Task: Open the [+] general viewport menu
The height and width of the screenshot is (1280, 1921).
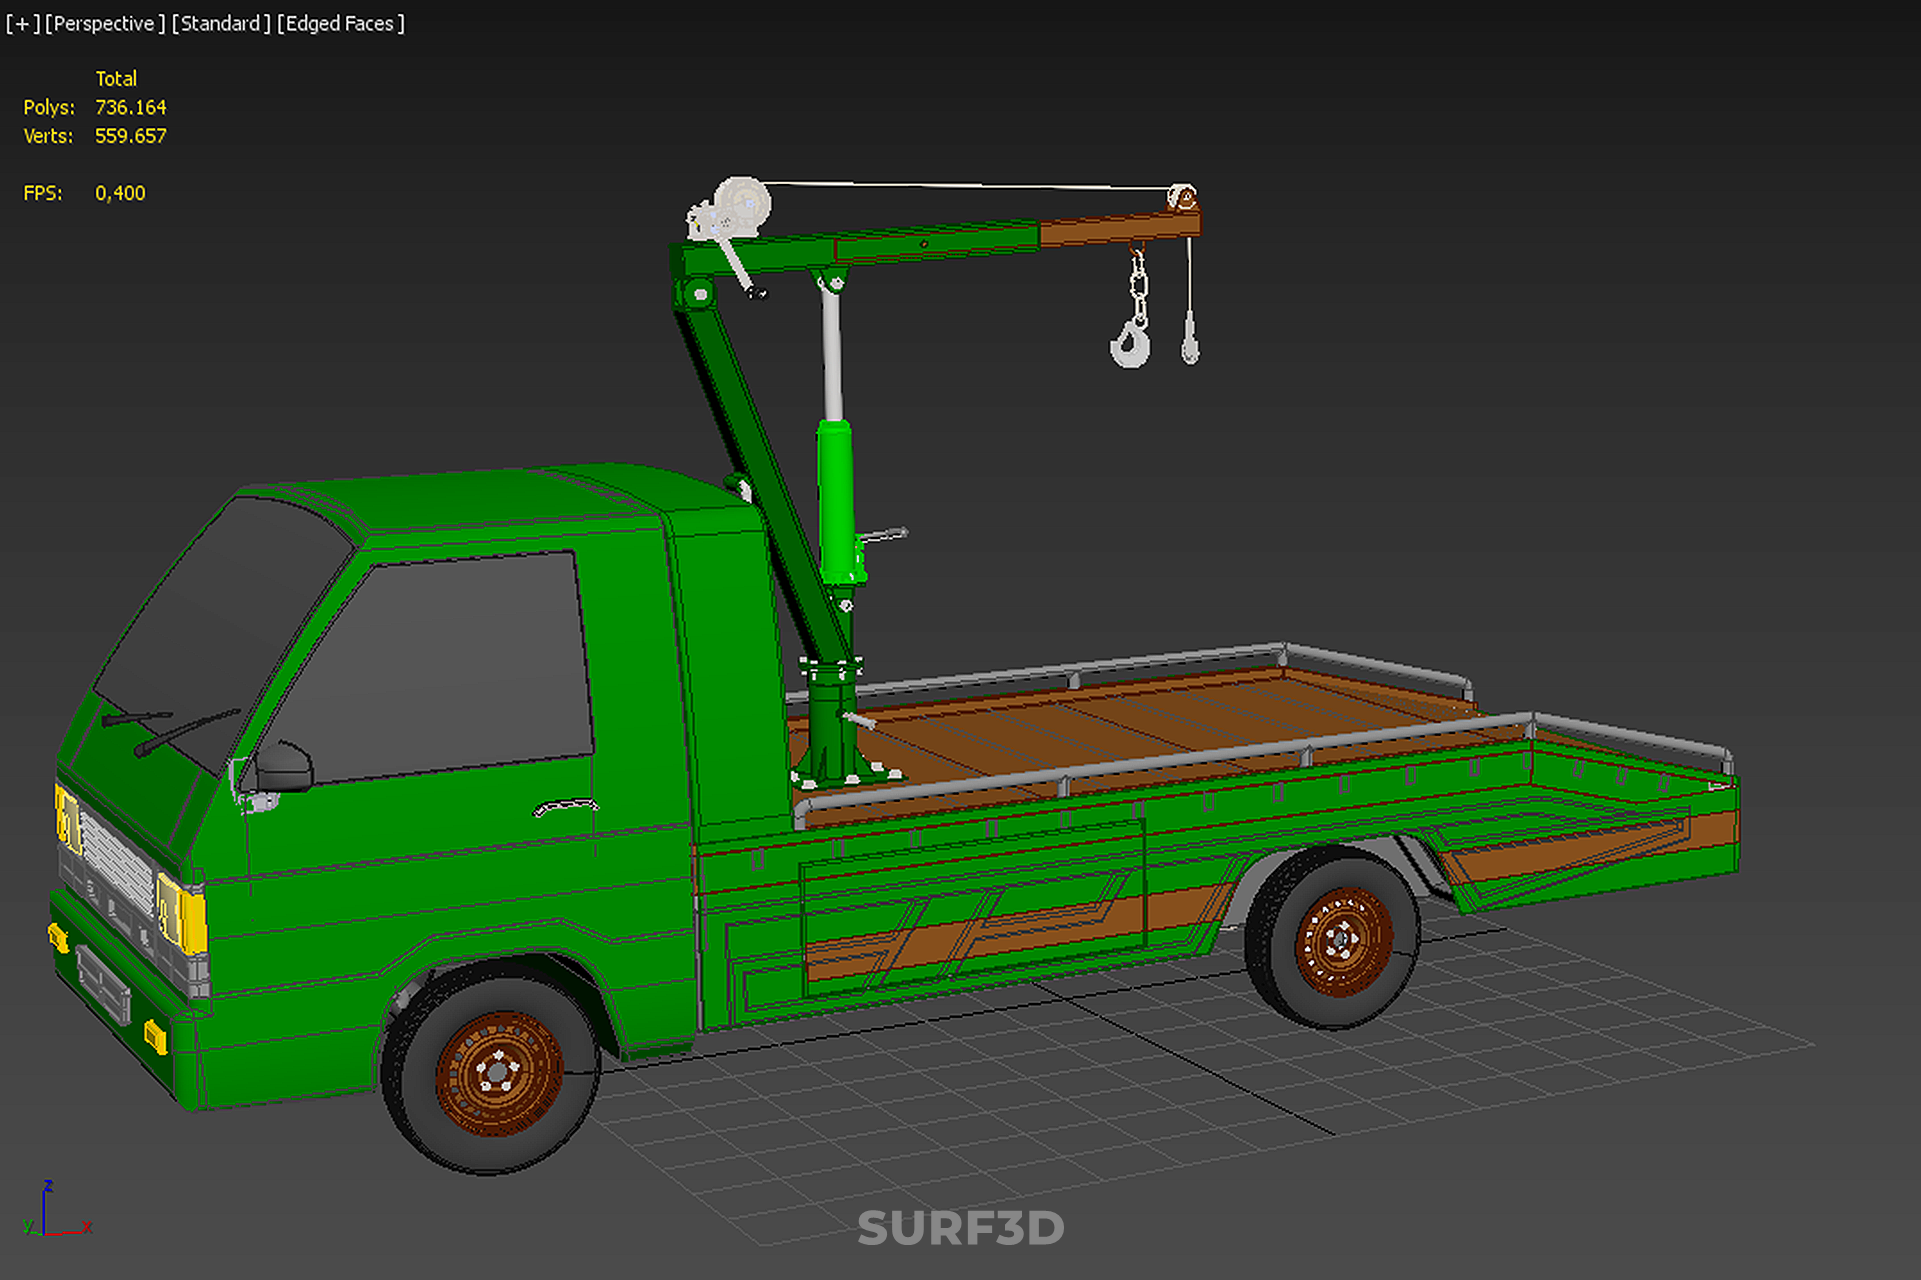Action: [x=22, y=23]
